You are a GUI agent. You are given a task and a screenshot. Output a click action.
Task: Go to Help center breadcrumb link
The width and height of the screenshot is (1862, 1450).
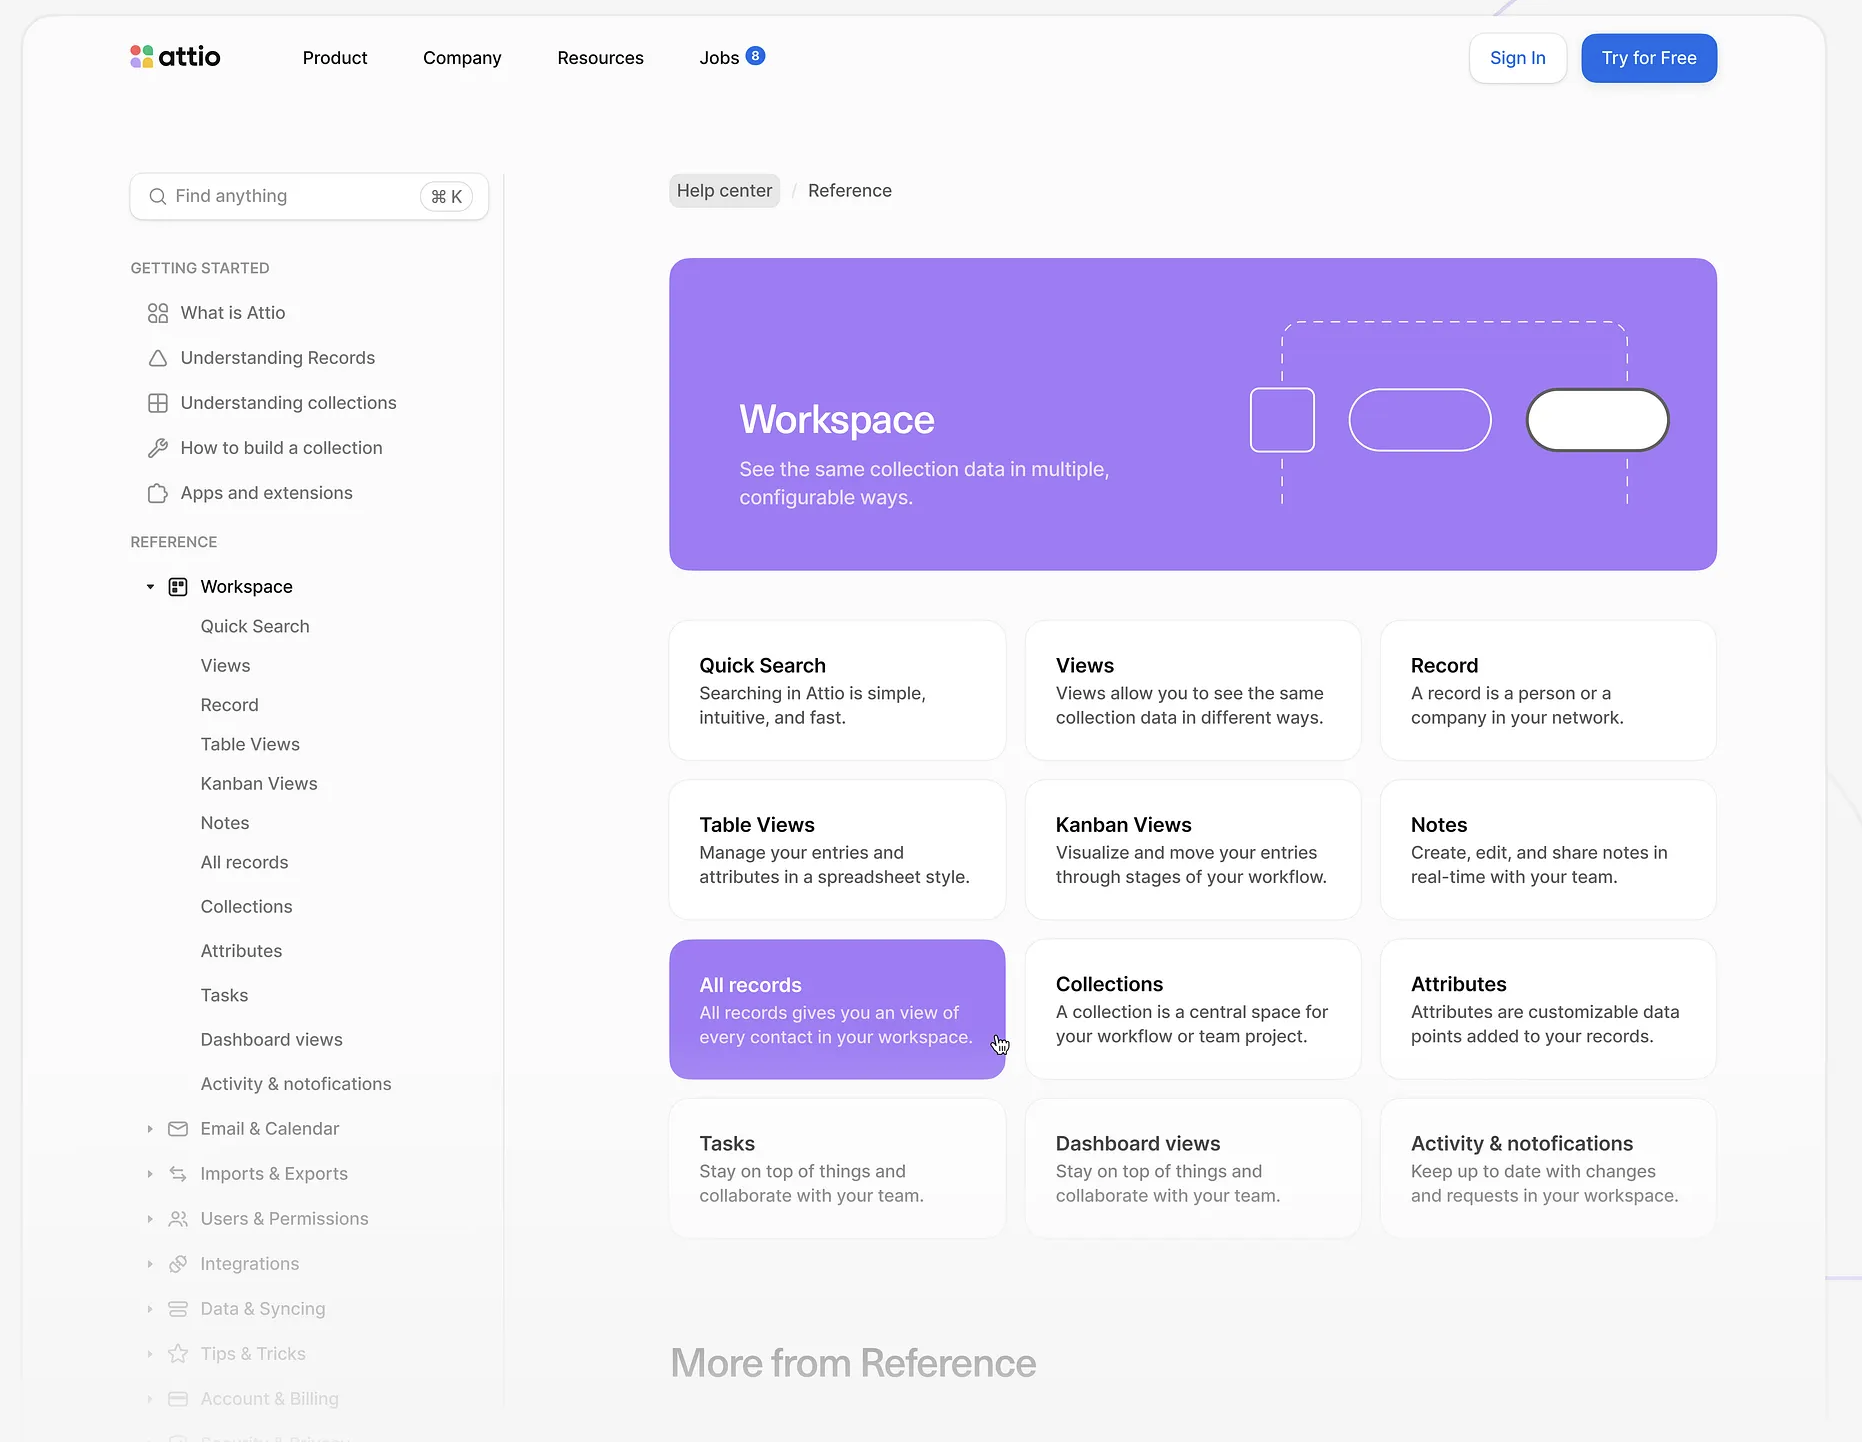tap(724, 191)
